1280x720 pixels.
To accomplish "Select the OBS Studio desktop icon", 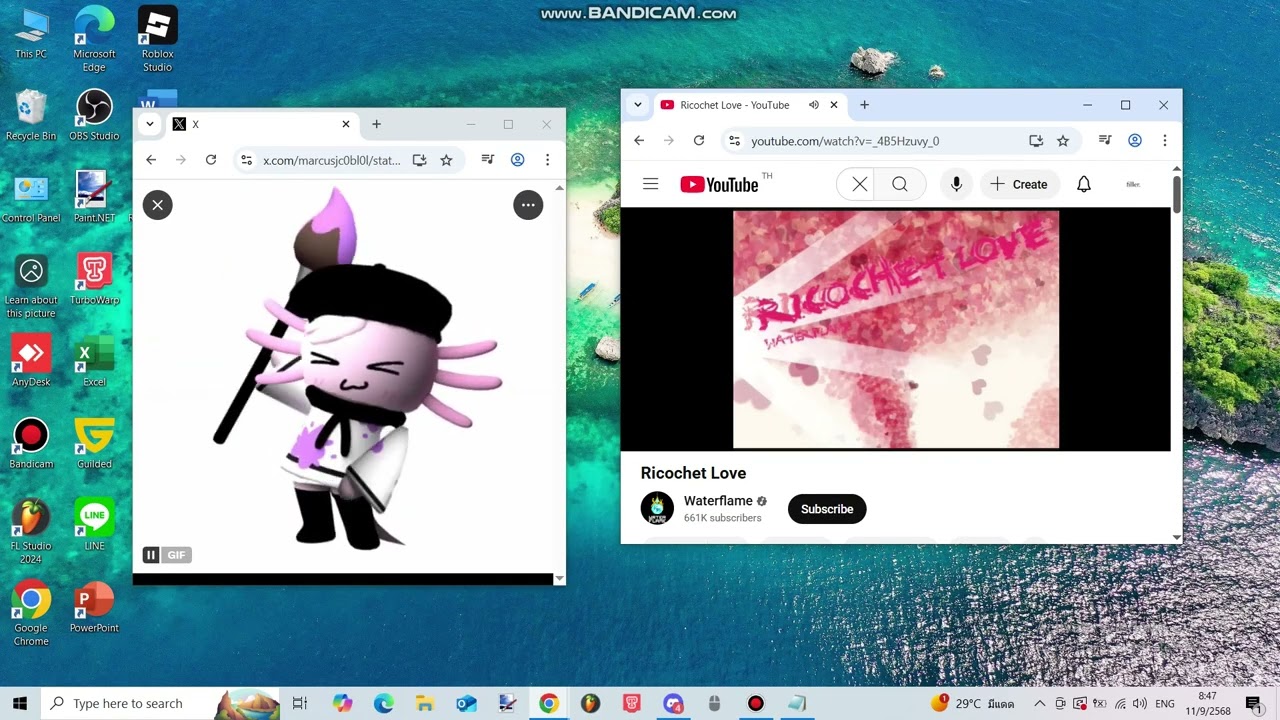I will (x=94, y=116).
